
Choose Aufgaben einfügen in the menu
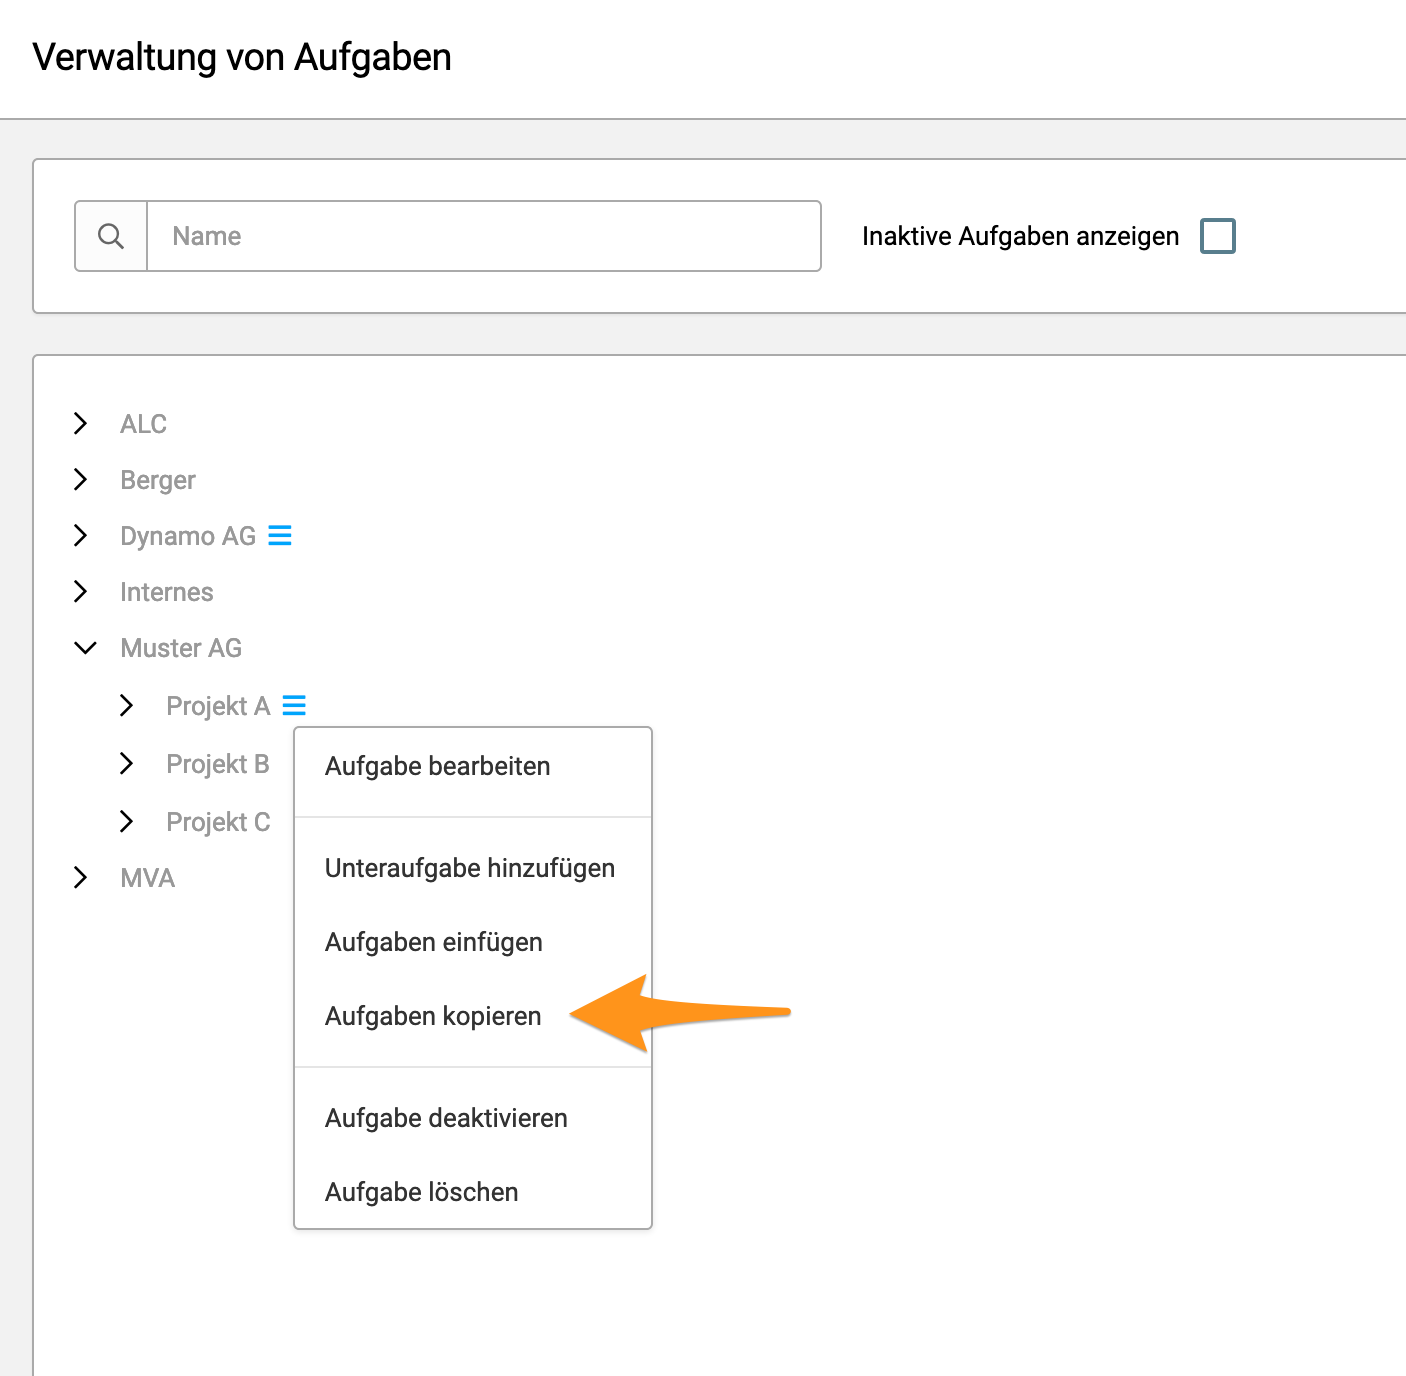click(473, 942)
